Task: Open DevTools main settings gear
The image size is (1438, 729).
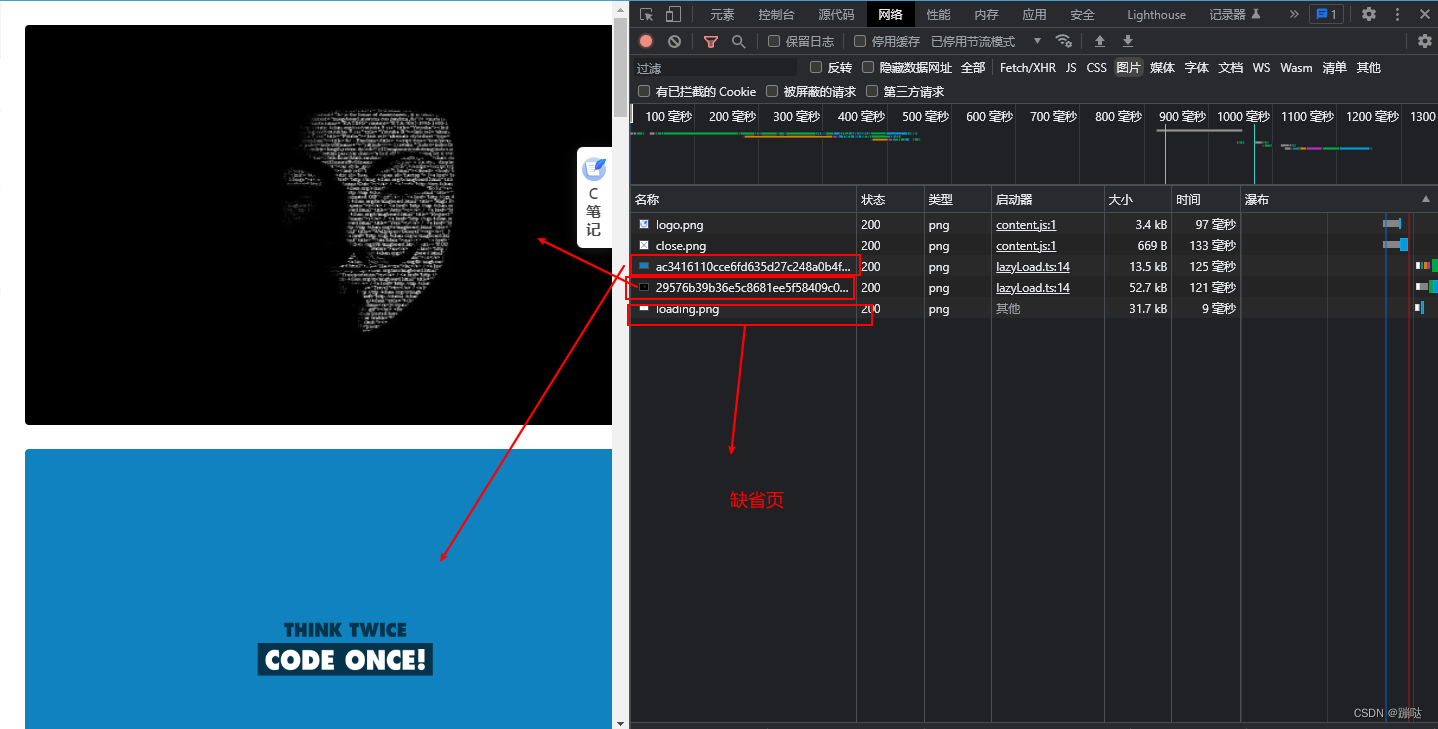Action: pos(1369,14)
